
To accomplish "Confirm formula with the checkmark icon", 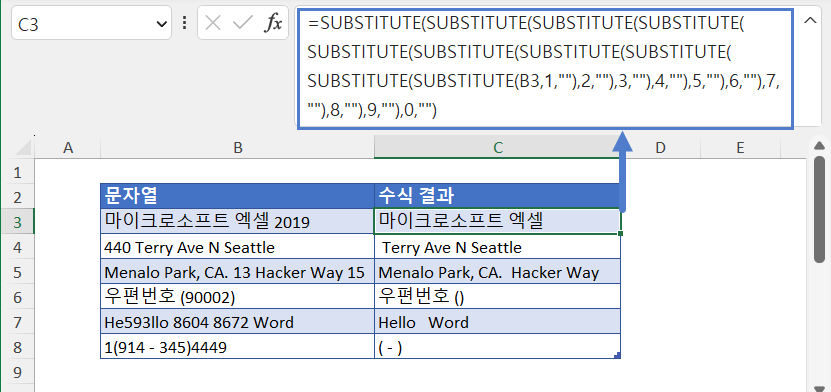I will 243,23.
